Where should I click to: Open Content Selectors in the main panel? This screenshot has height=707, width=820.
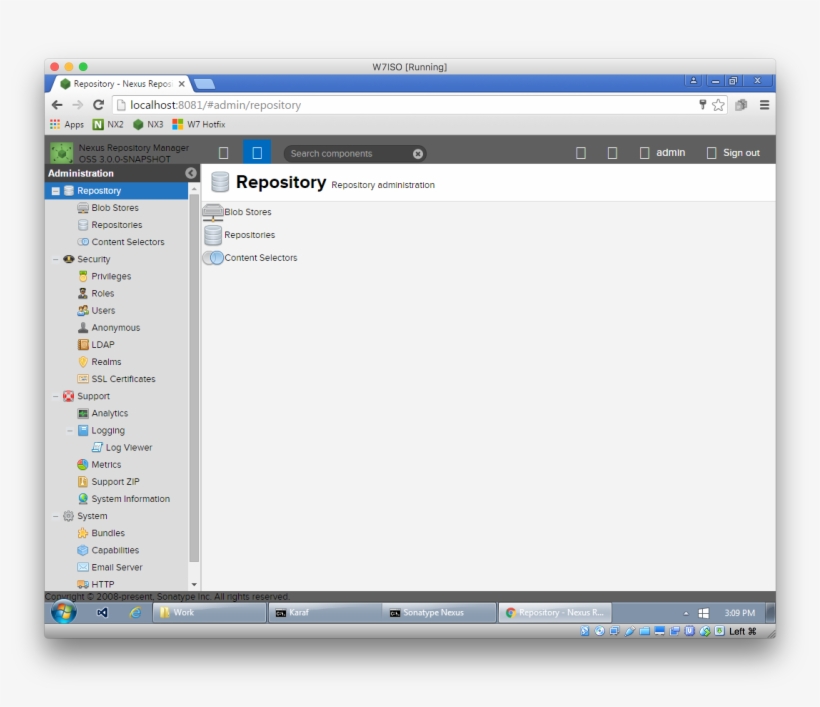pos(260,257)
